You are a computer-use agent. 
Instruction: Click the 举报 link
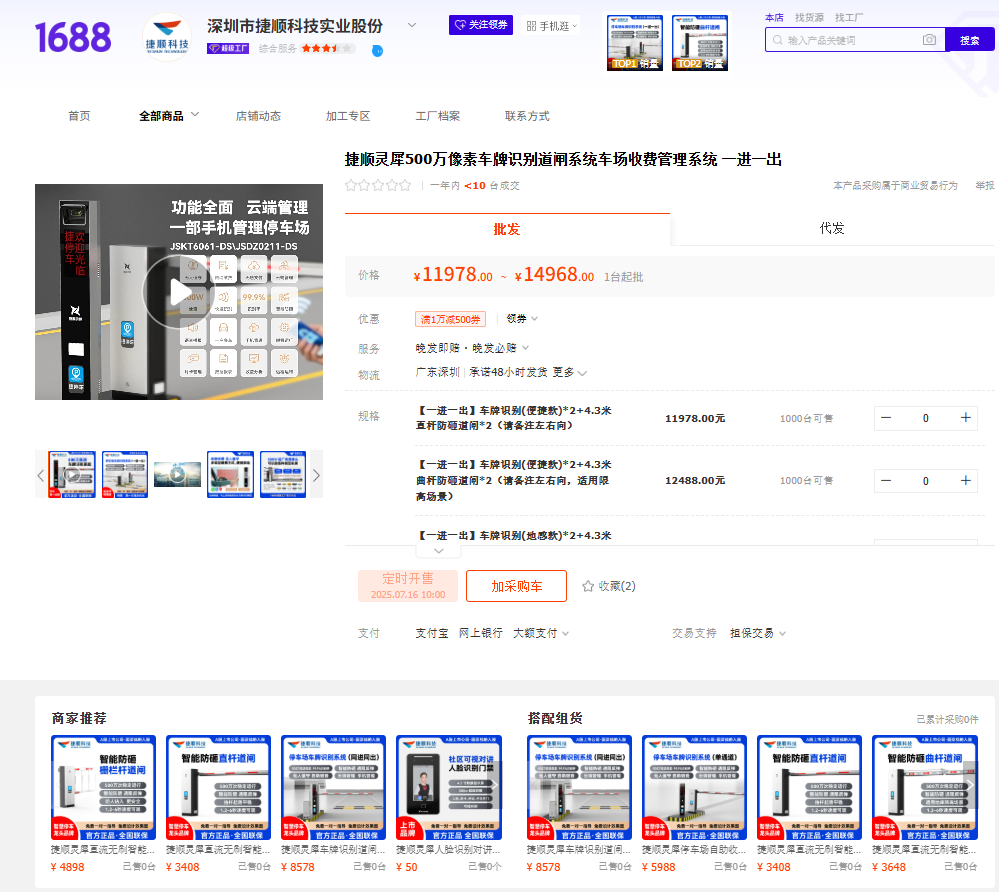984,185
